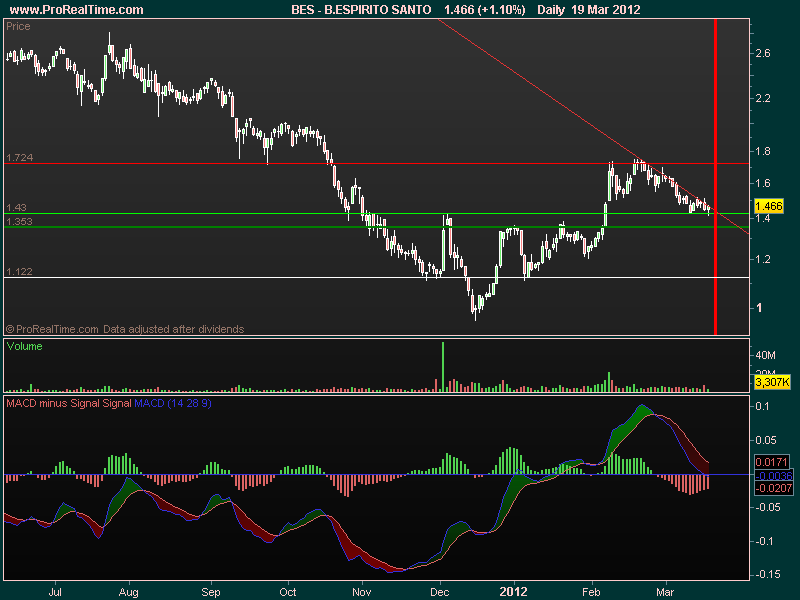This screenshot has width=800, height=600.
Task: Click the Feb label on time axis
Action: tap(591, 592)
